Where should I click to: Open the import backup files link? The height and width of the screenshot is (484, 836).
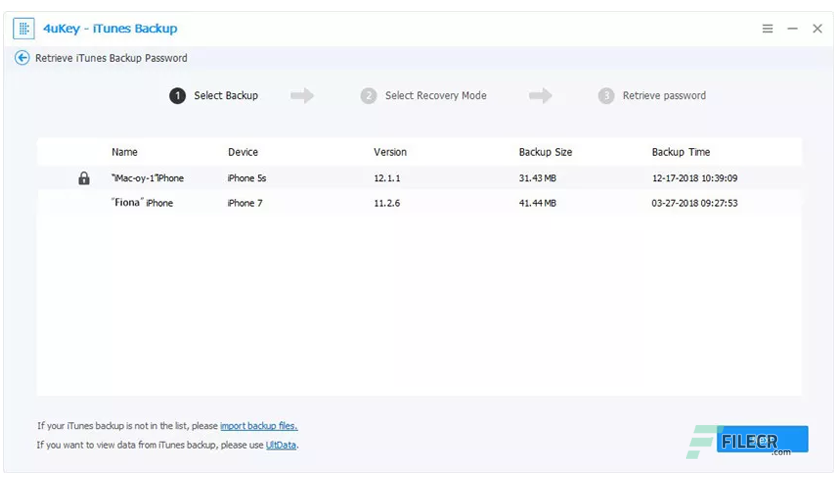(x=259, y=426)
